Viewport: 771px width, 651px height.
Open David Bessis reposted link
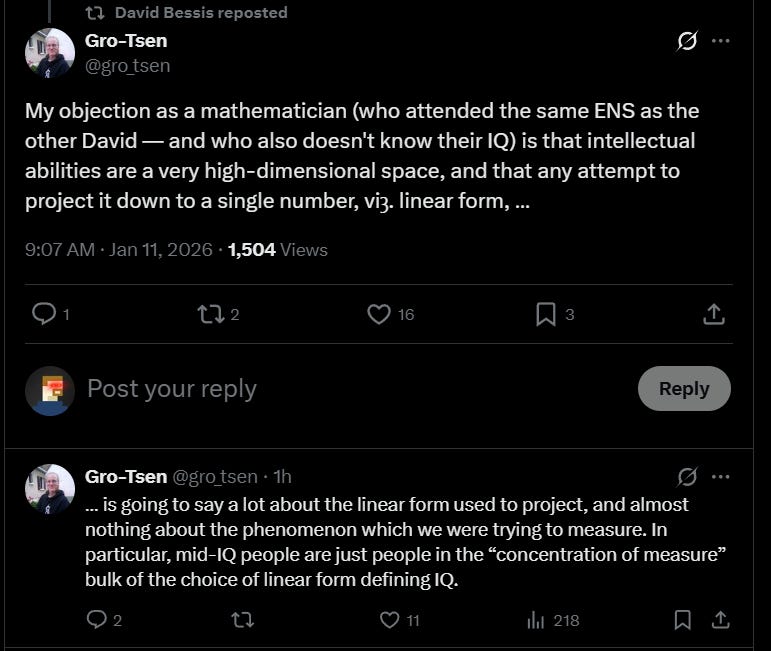[x=200, y=13]
